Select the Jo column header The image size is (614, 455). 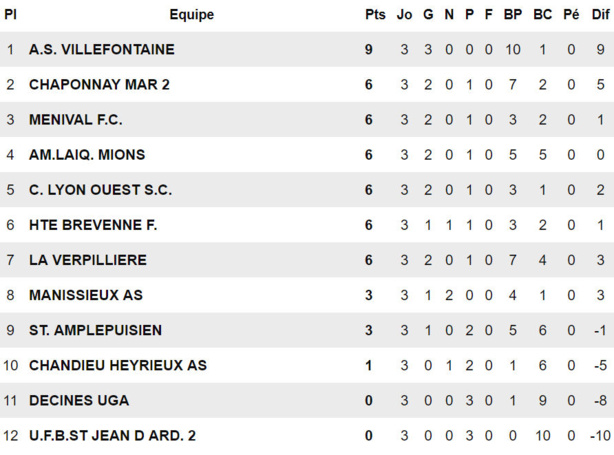coord(404,15)
